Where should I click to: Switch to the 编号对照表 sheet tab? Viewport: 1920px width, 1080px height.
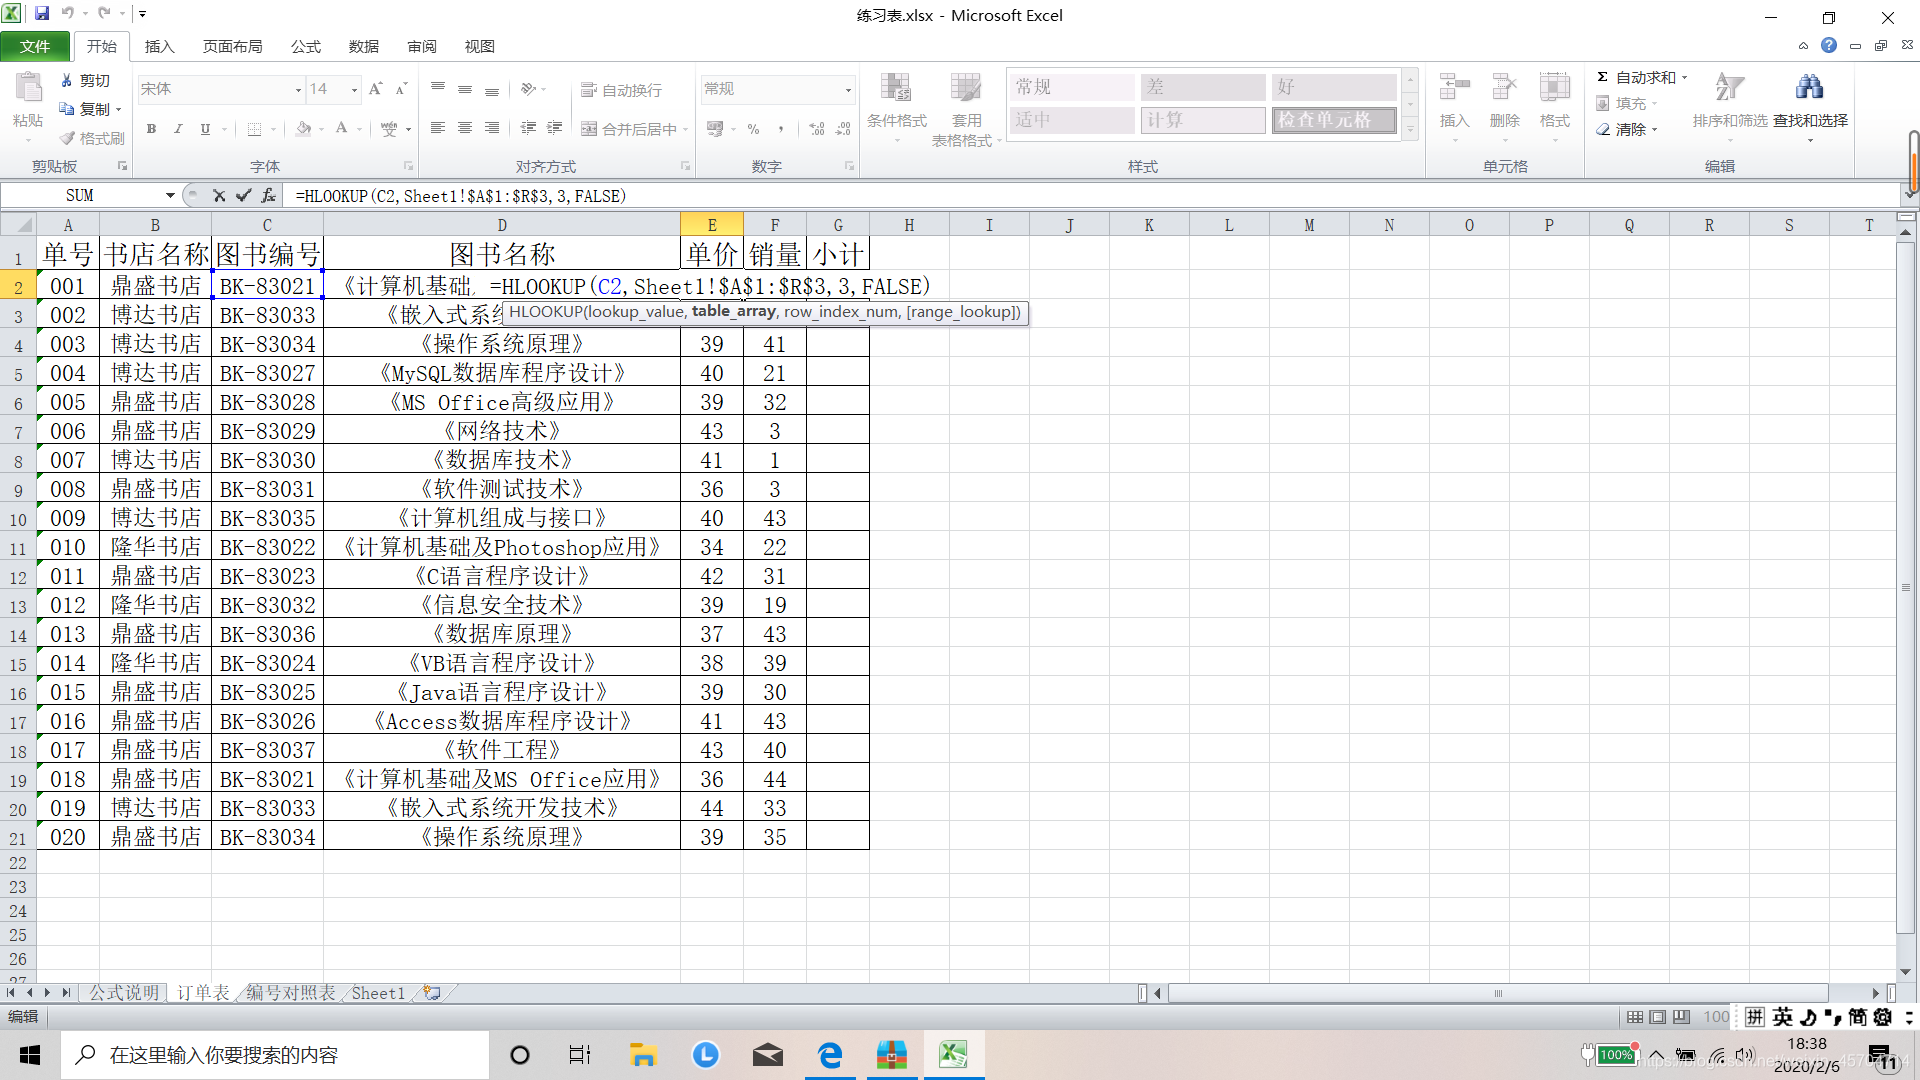[x=291, y=993]
